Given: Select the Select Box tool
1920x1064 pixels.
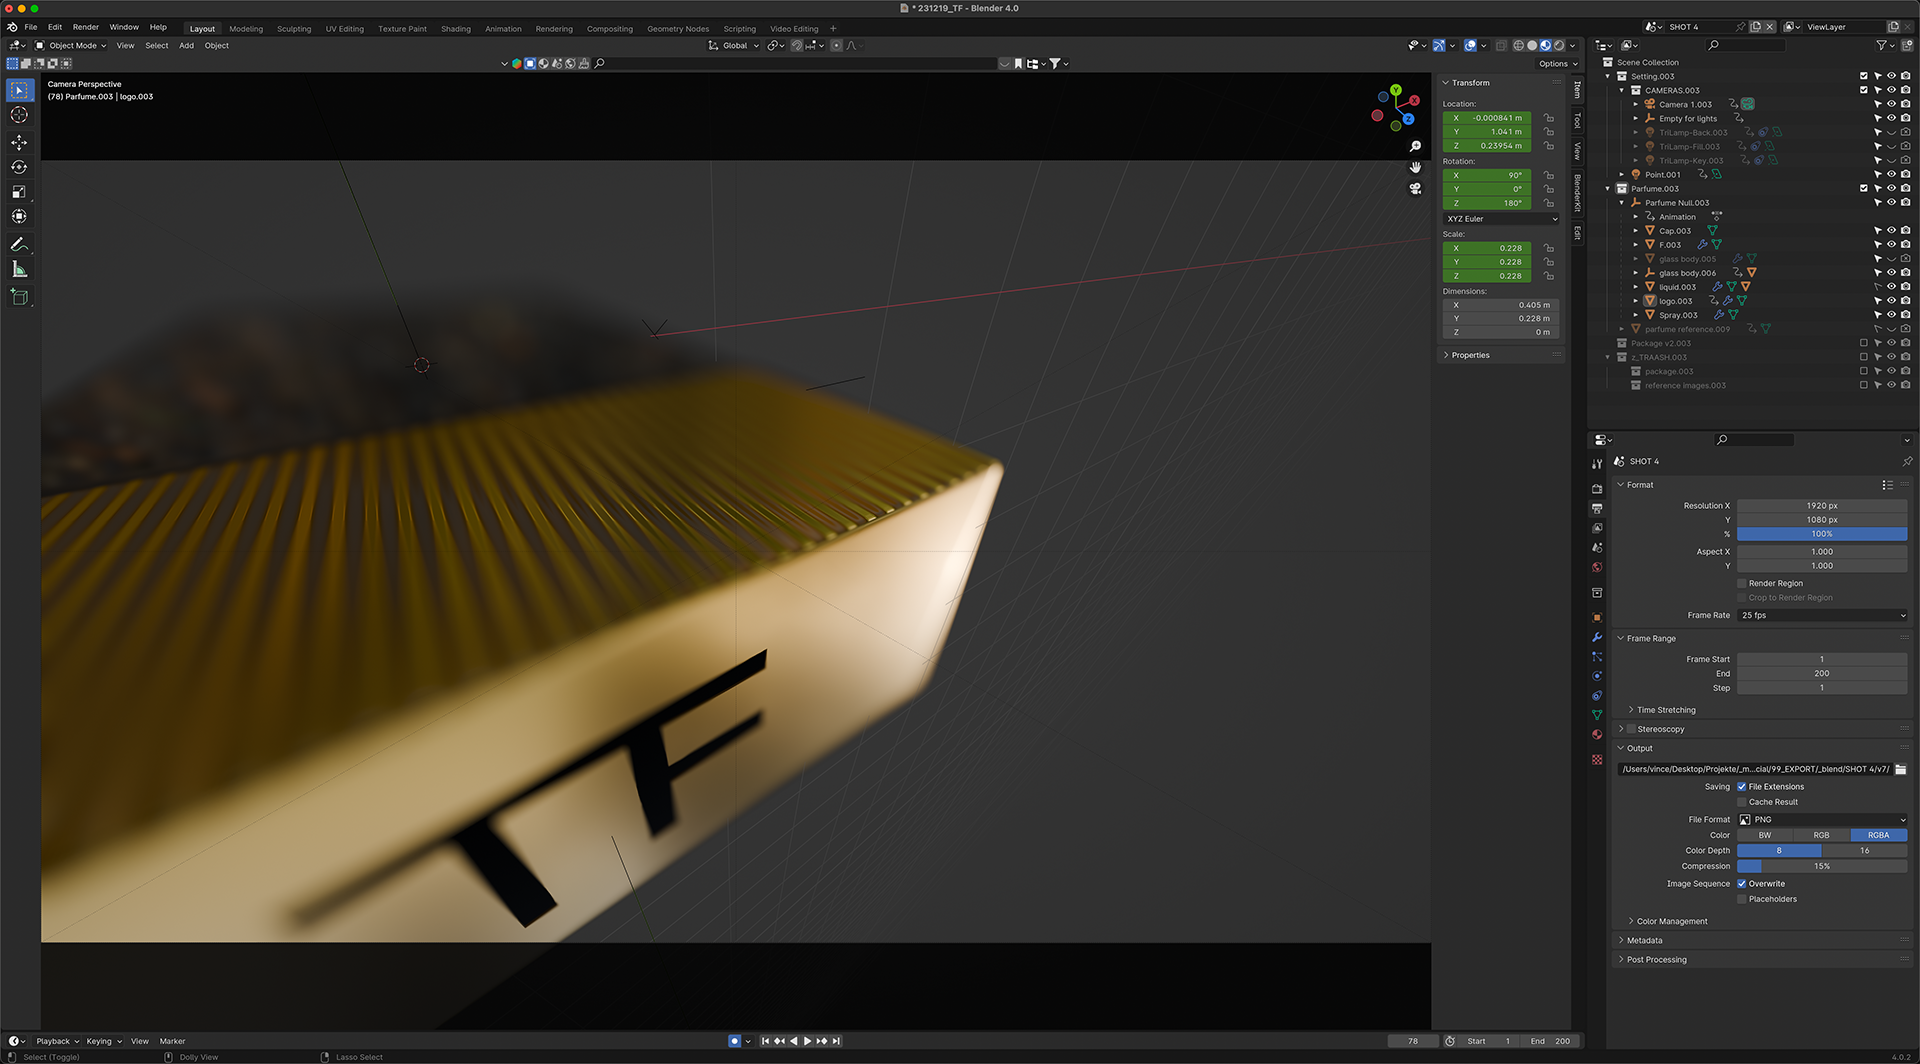Looking at the screenshot, I should click(19, 90).
